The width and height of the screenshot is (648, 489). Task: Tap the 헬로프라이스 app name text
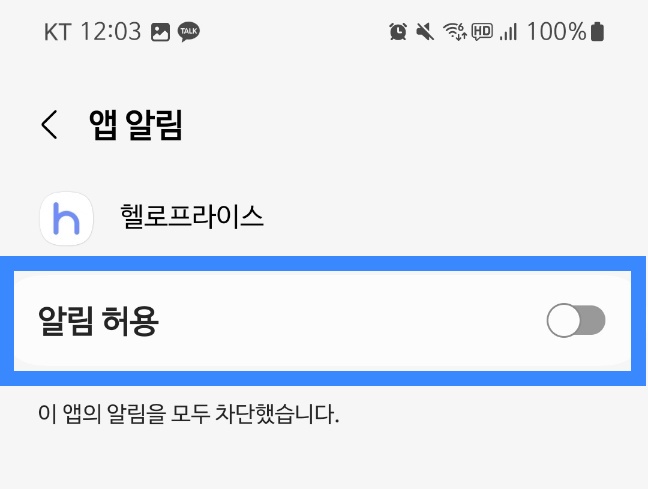click(x=191, y=217)
